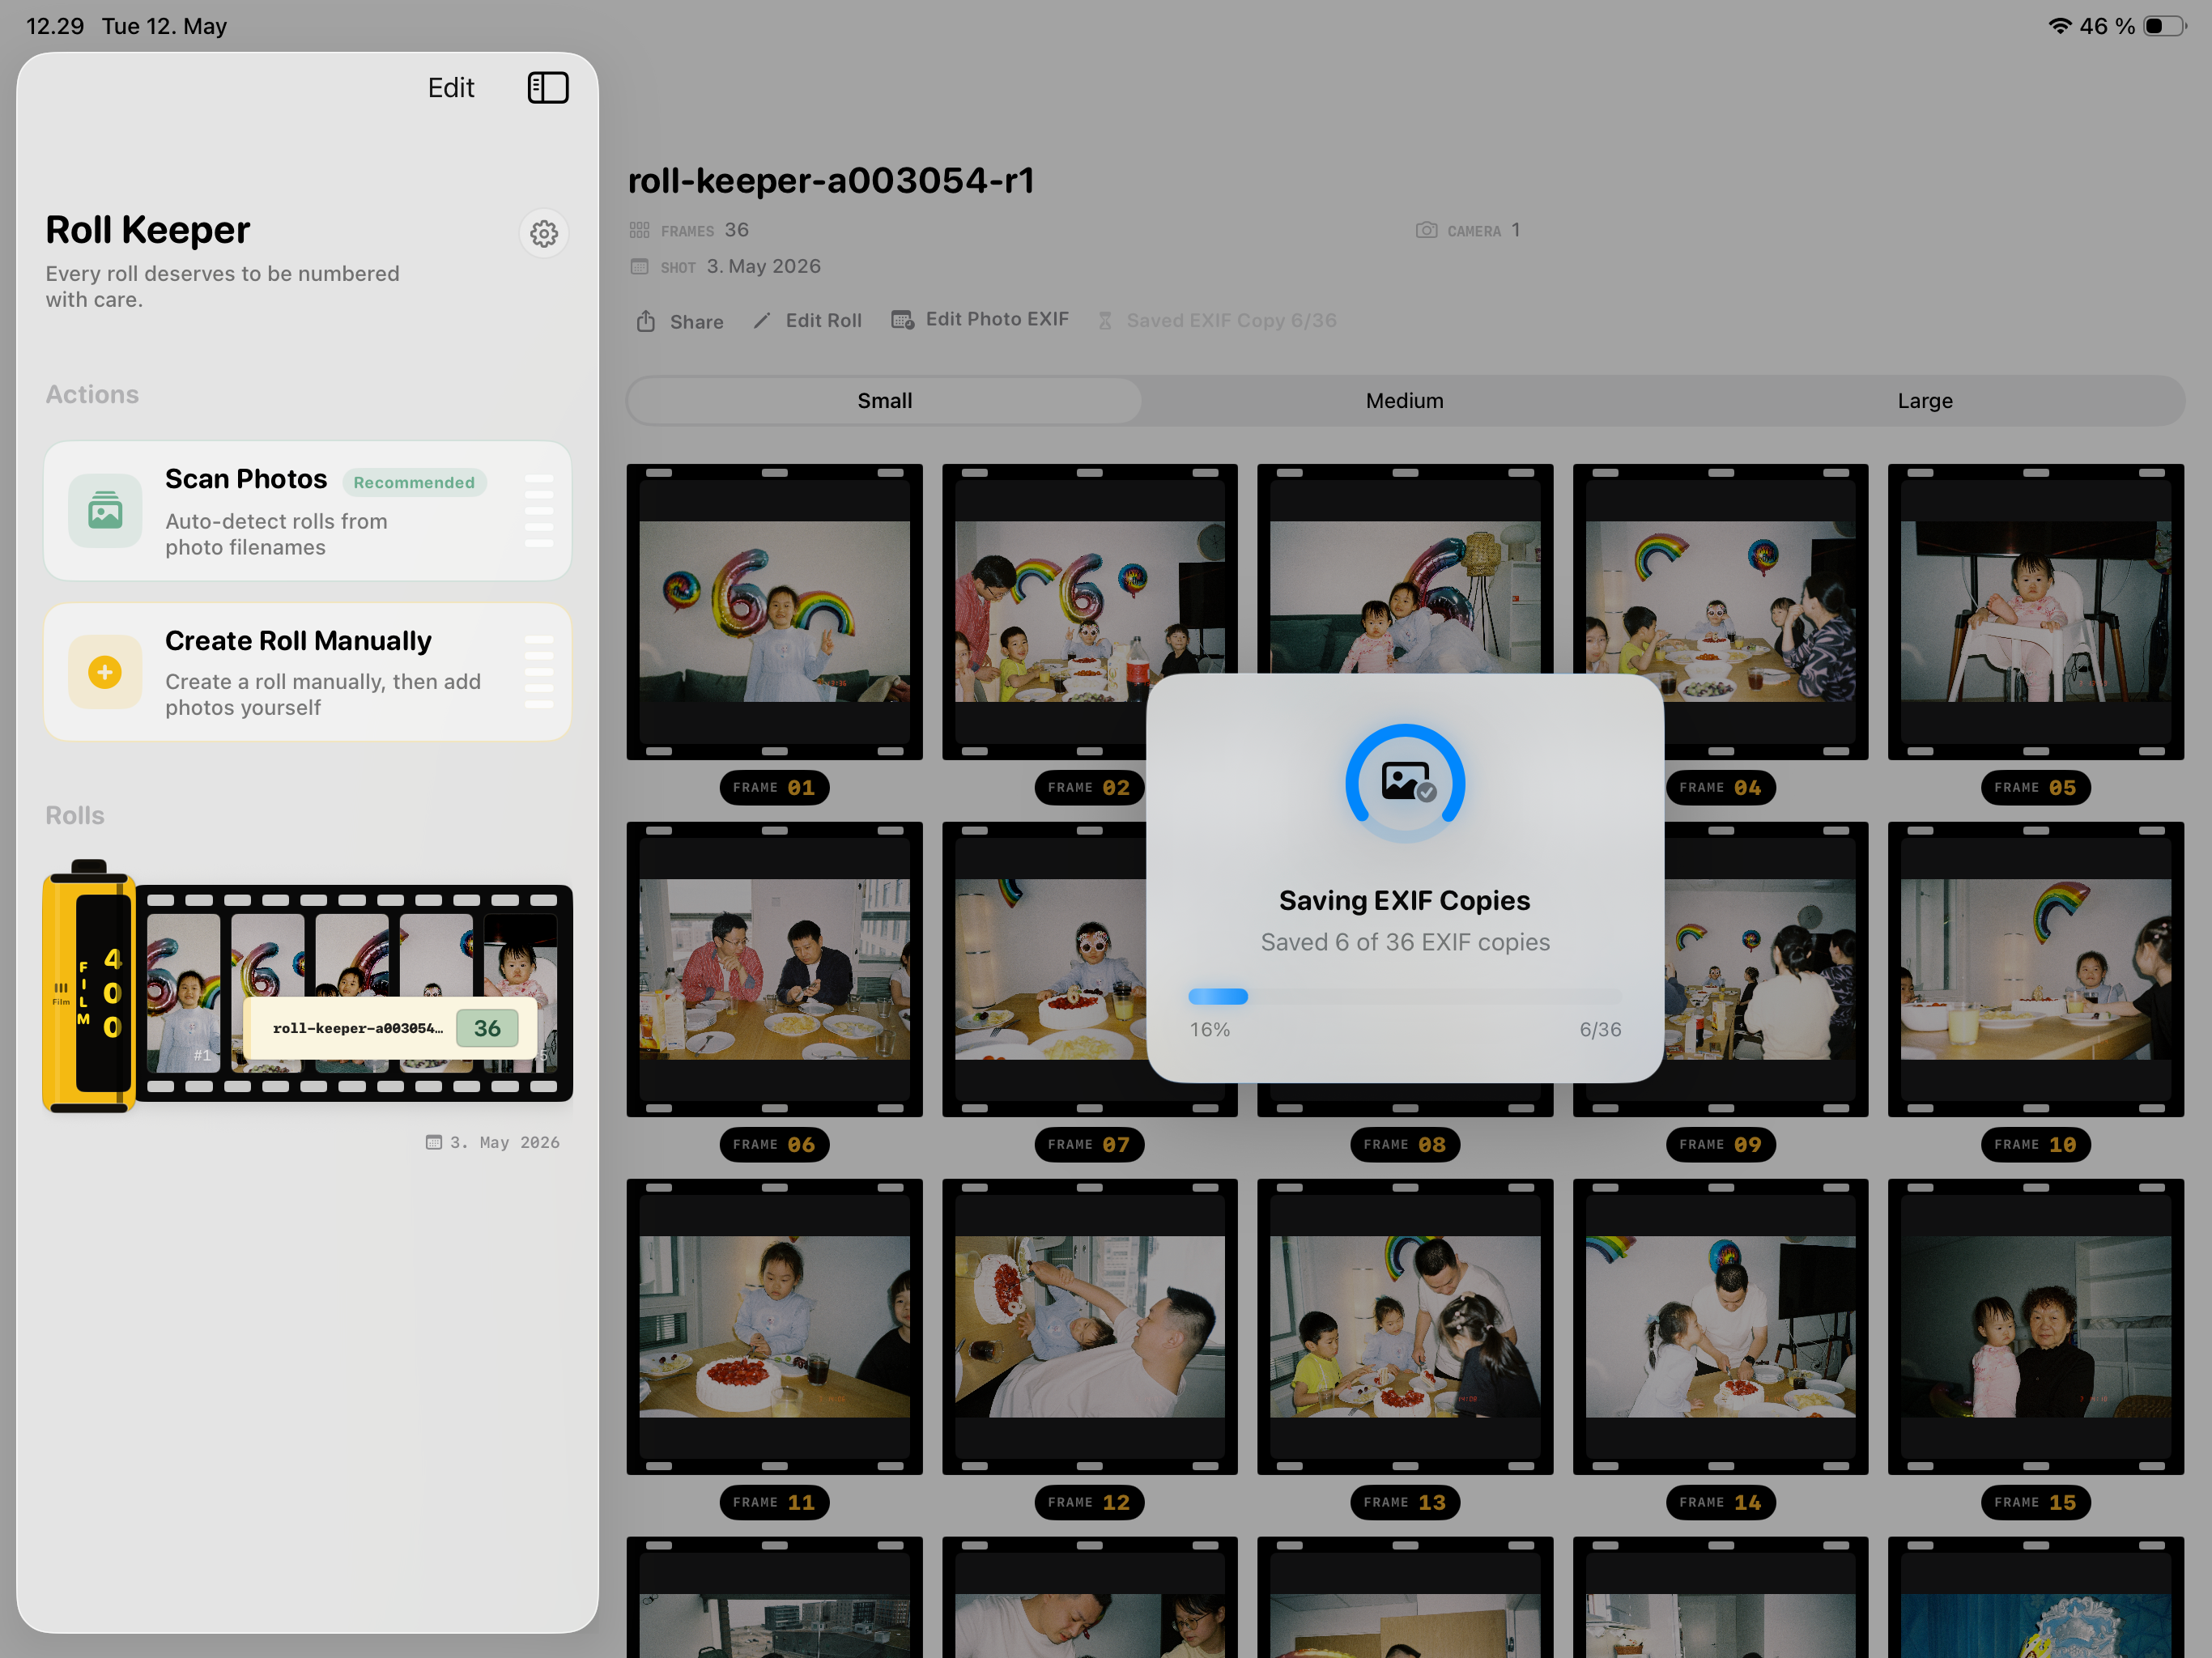
Task: Tap the Saving EXIF Copies progress ring icon
Action: 1405,783
